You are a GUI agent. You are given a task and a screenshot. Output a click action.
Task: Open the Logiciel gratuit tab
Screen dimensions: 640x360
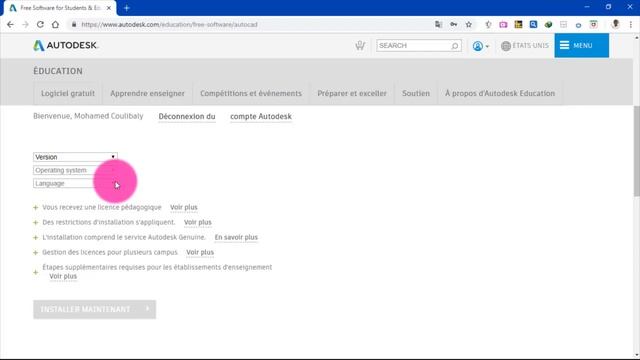(68, 93)
